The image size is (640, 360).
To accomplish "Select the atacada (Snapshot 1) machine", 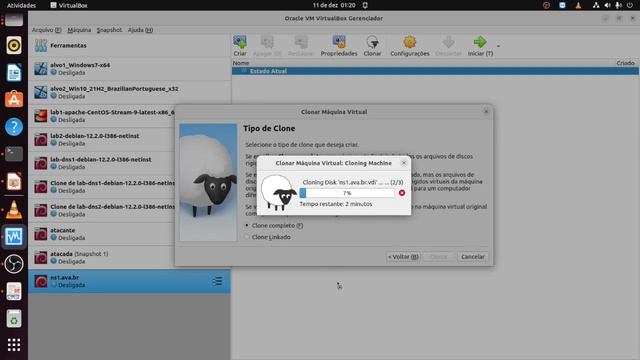I will click(102, 258).
